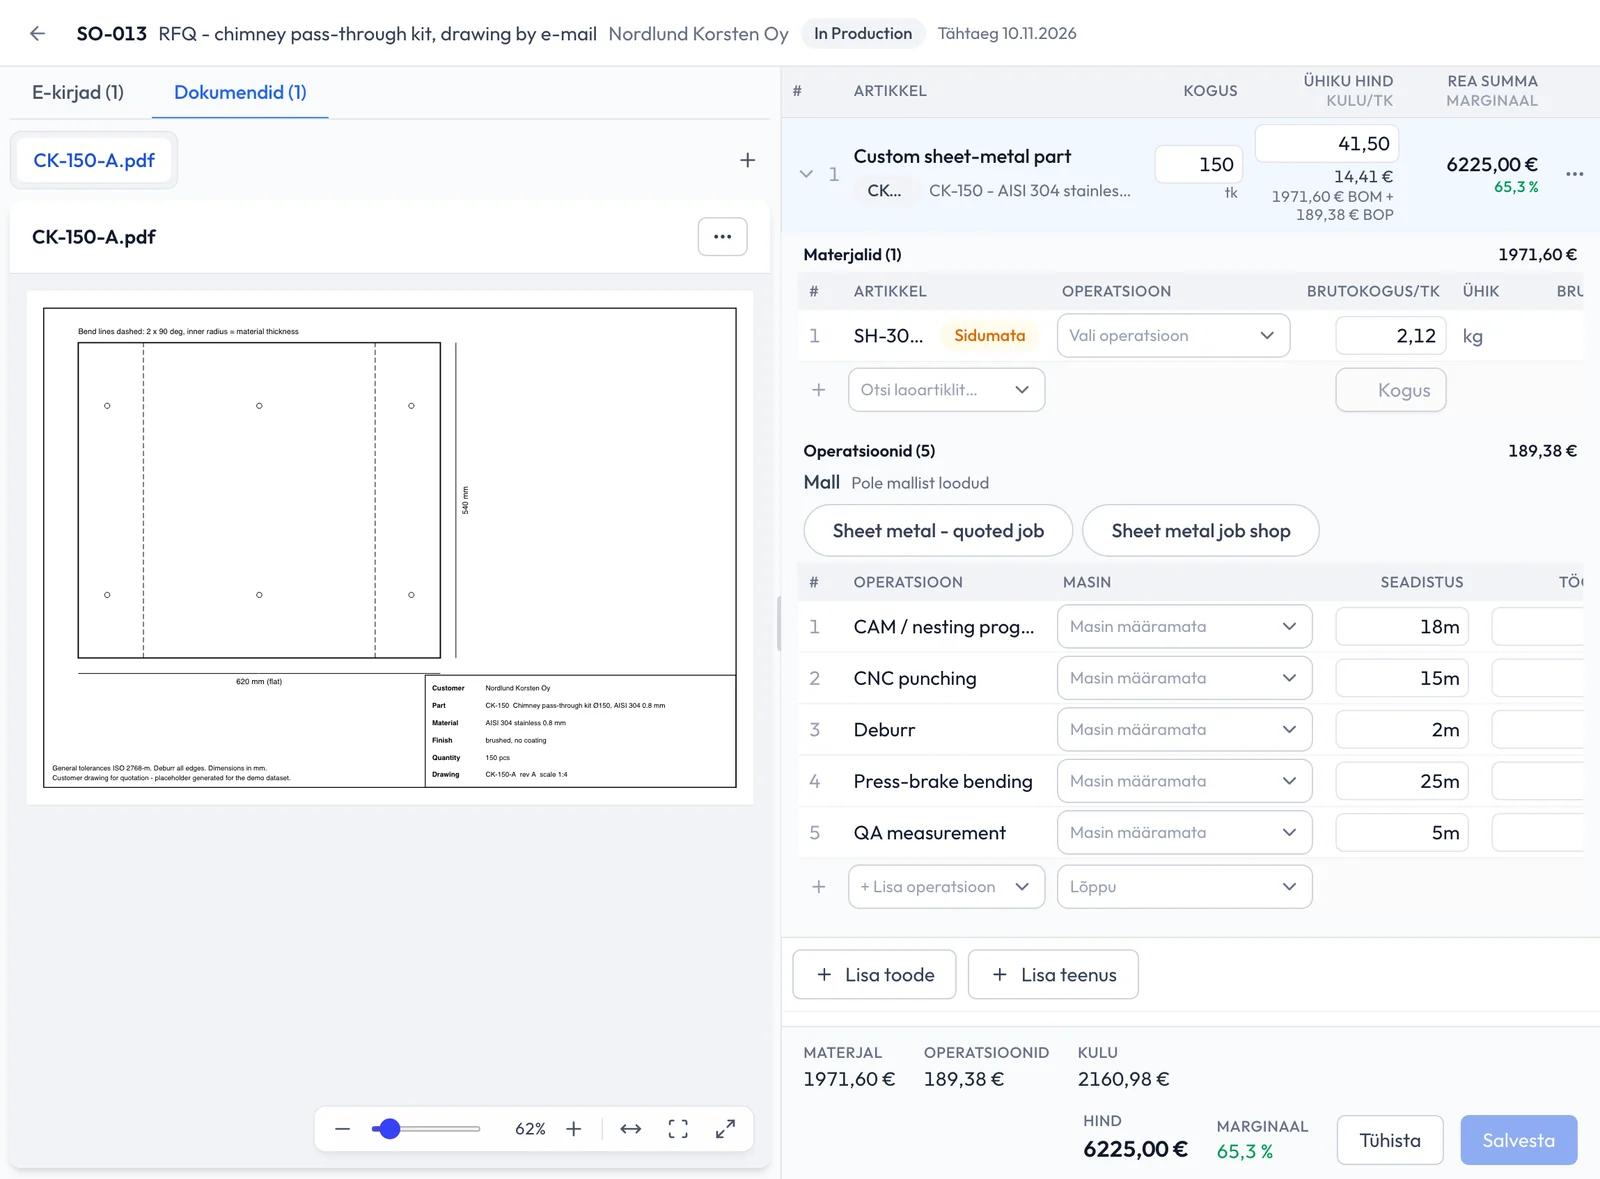Open Lisa operatsioon dropdown
Screen dimensions: 1600x1179
pos(946,887)
